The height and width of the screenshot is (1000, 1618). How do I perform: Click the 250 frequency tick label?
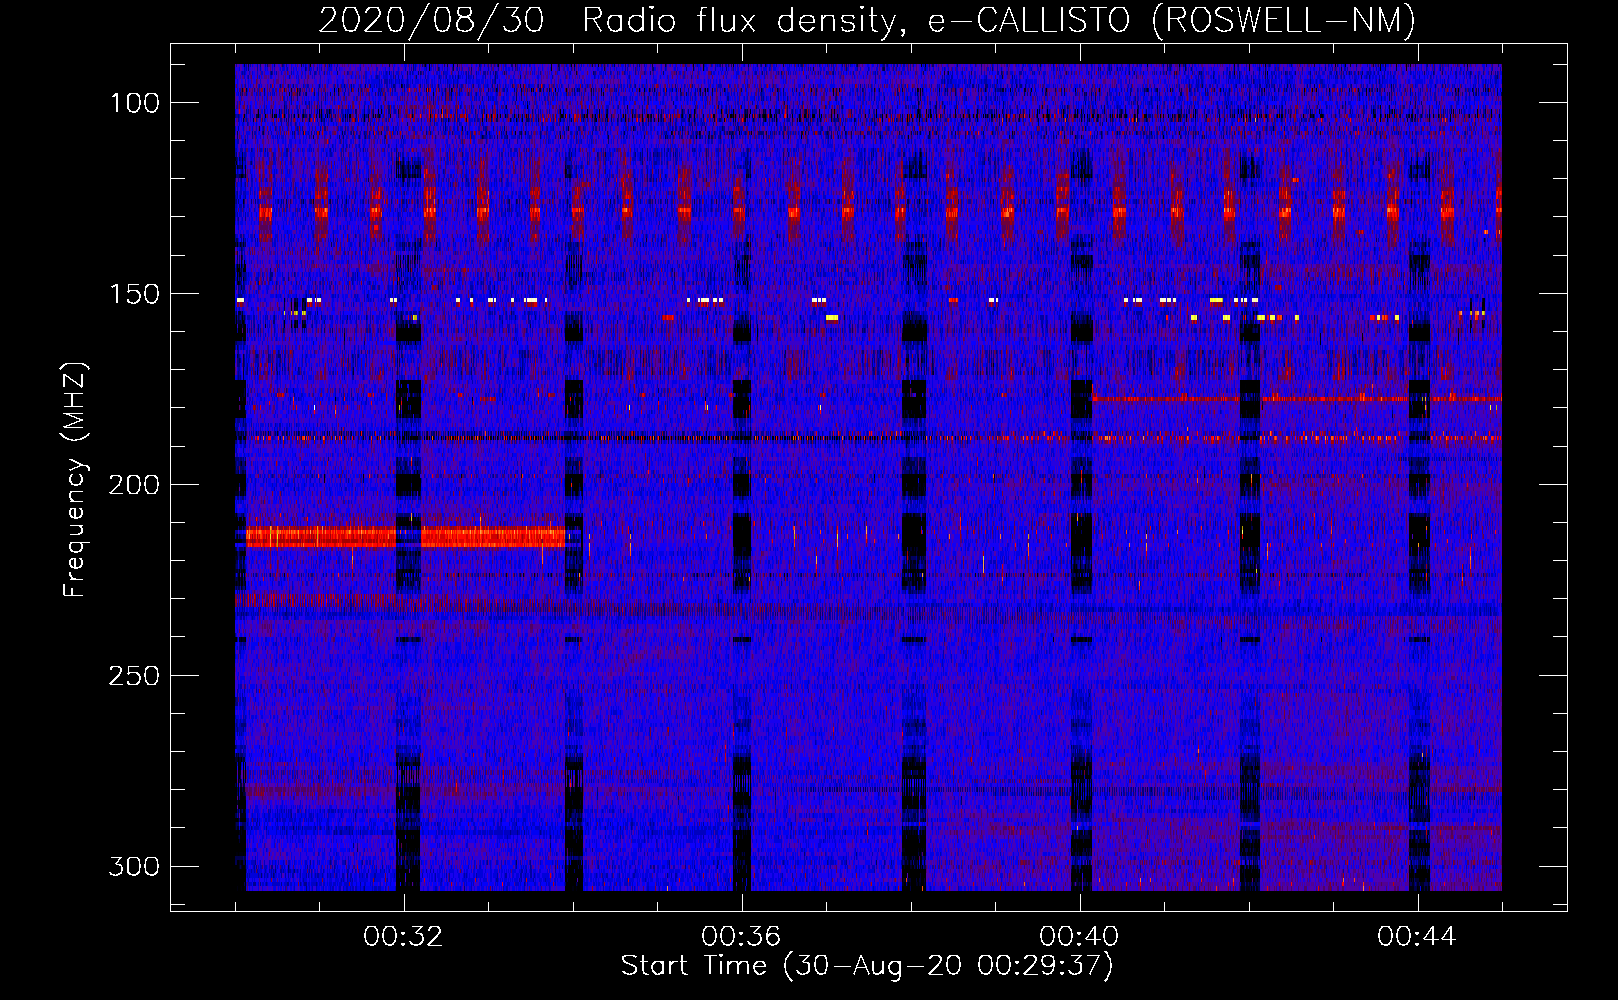coord(133,676)
